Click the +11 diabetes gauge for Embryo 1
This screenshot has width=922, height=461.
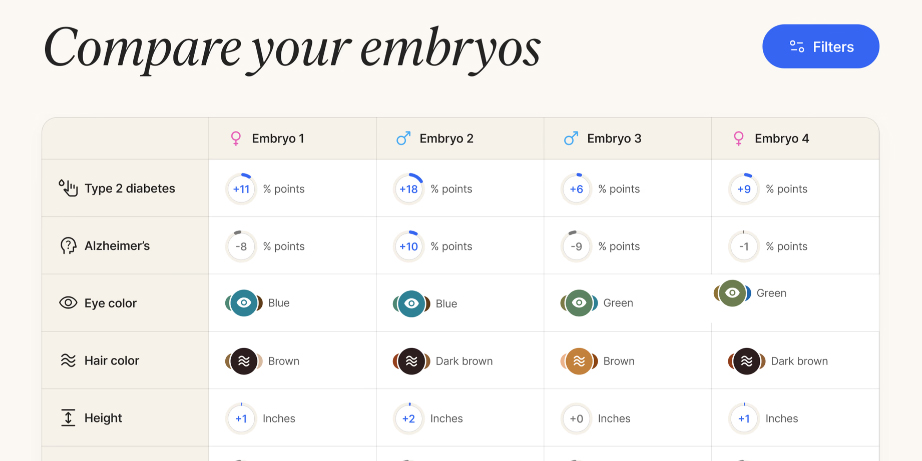tap(241, 189)
